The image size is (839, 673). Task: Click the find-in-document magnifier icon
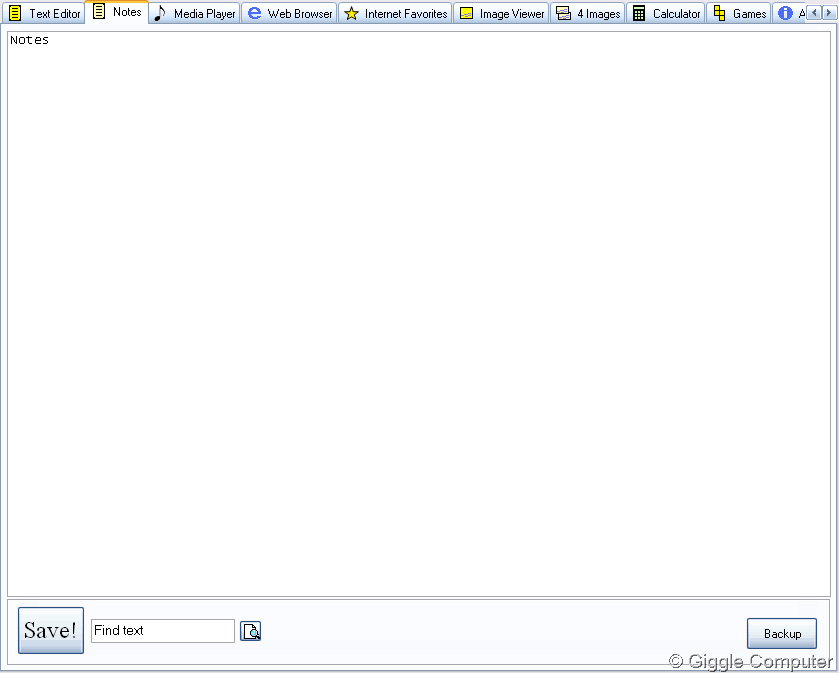[250, 631]
